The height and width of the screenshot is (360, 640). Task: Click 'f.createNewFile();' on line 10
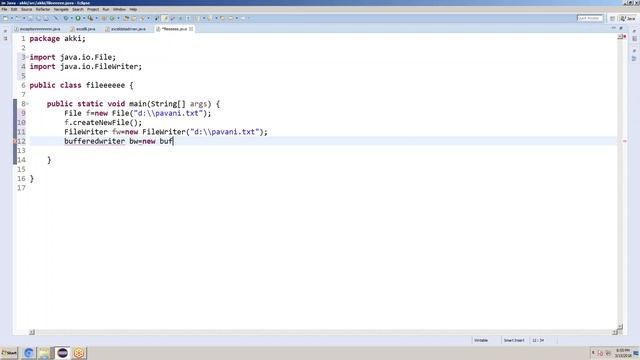click(103, 122)
